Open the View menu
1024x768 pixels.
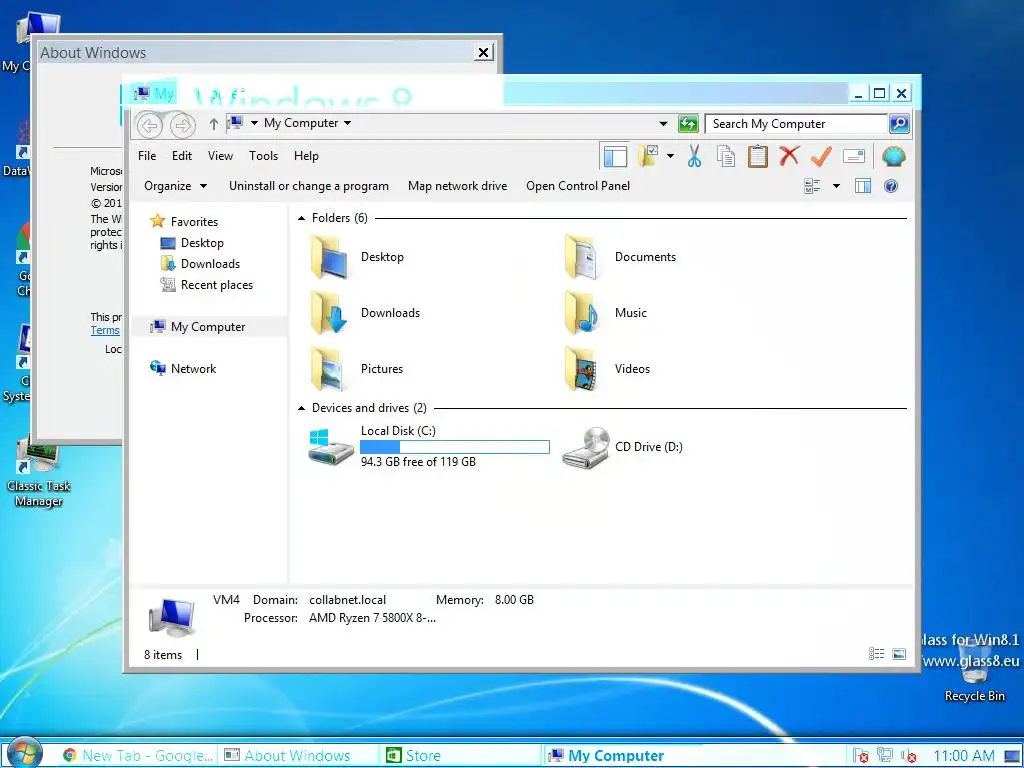pos(220,156)
